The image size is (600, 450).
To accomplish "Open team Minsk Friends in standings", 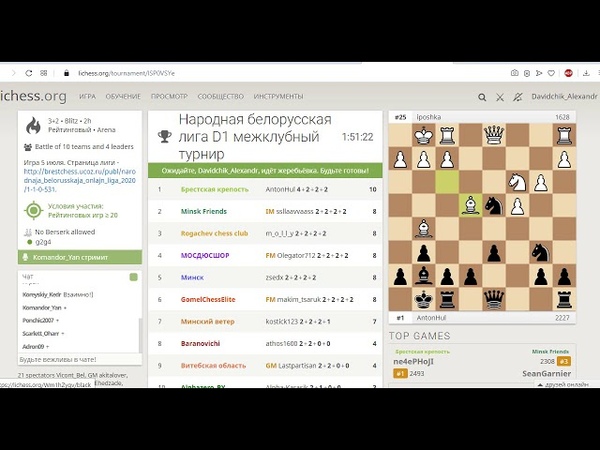I will tap(204, 211).
